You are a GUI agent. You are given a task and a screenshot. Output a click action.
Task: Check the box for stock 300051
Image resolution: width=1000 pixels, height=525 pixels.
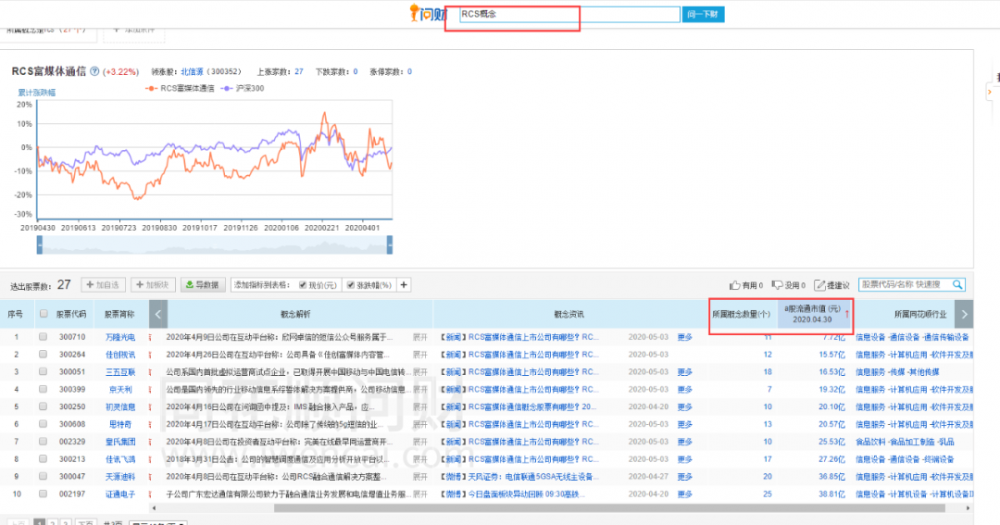click(43, 371)
